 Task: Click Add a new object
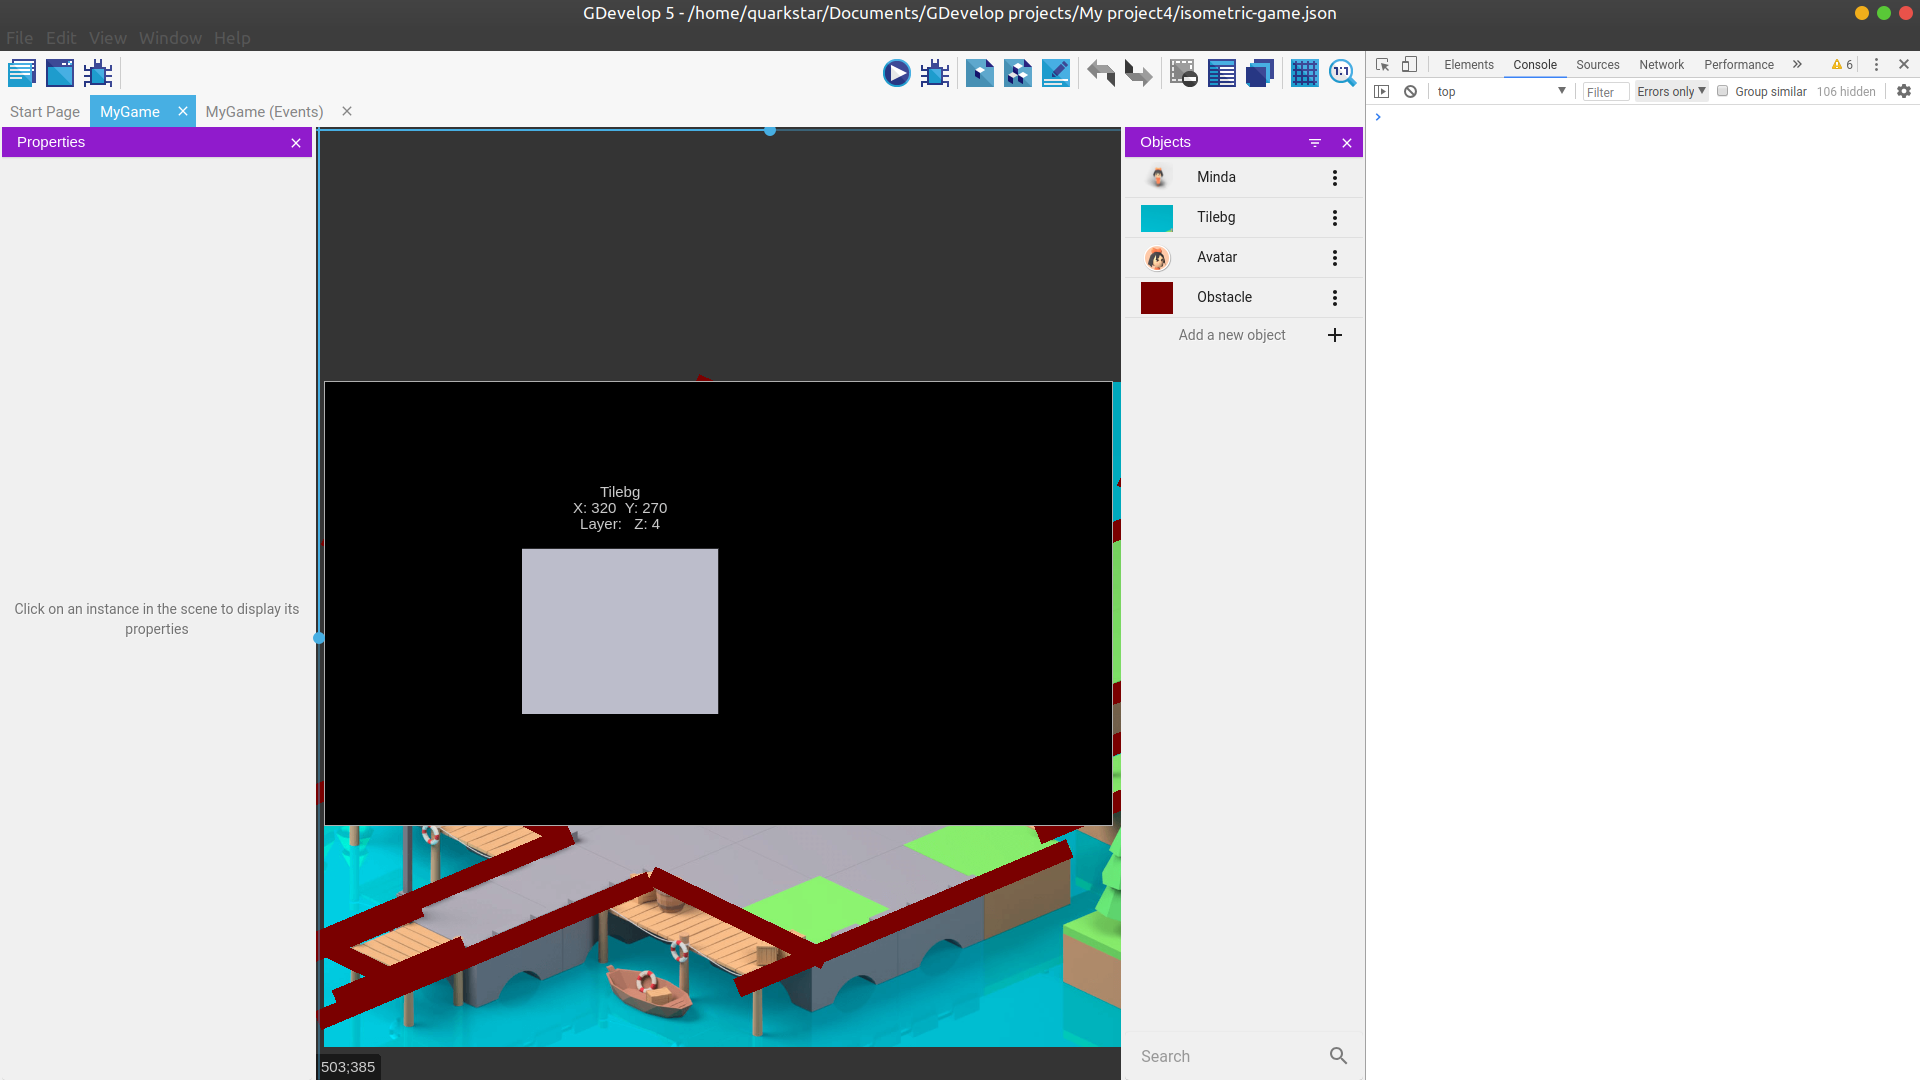(1232, 335)
